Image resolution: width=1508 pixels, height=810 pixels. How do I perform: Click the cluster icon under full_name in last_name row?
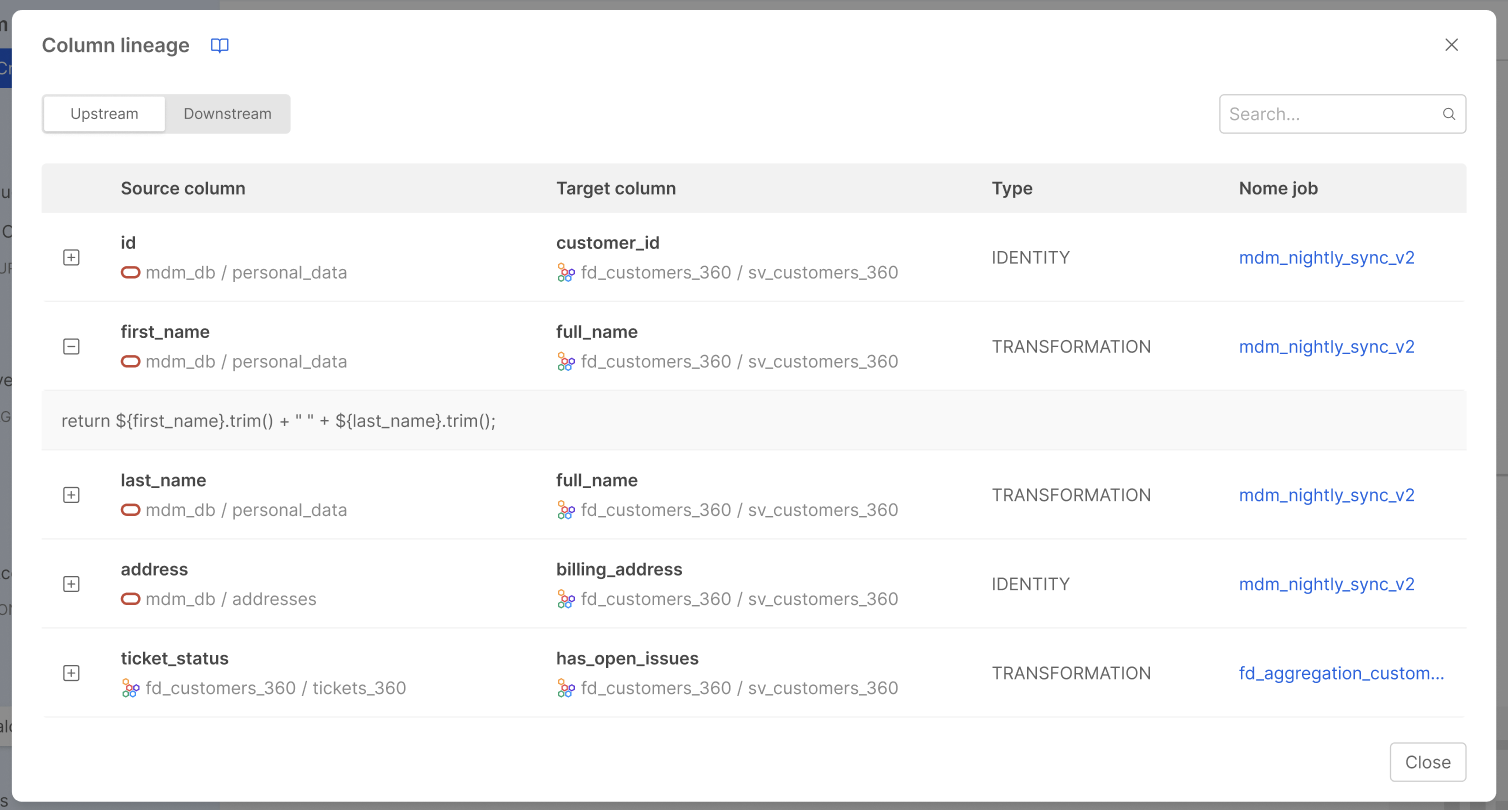[x=565, y=511]
